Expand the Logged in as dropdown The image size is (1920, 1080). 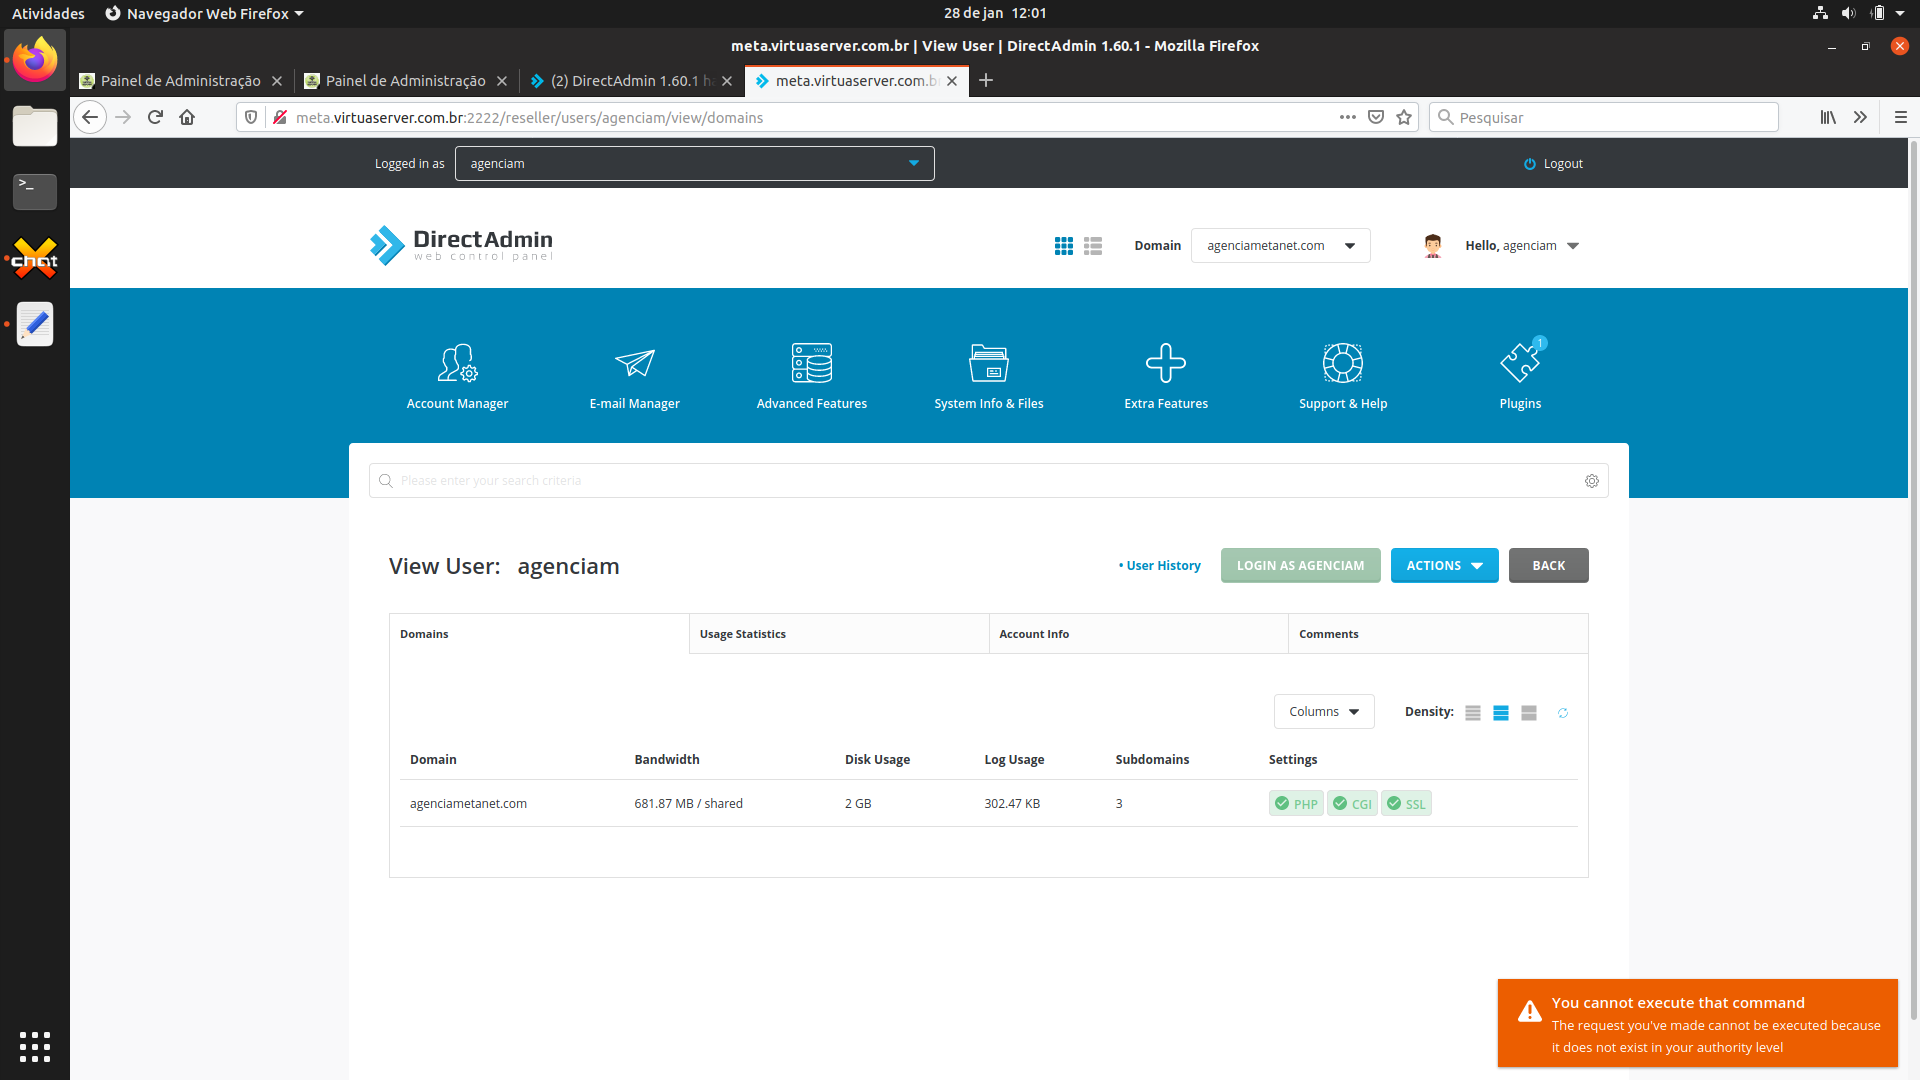click(x=694, y=164)
